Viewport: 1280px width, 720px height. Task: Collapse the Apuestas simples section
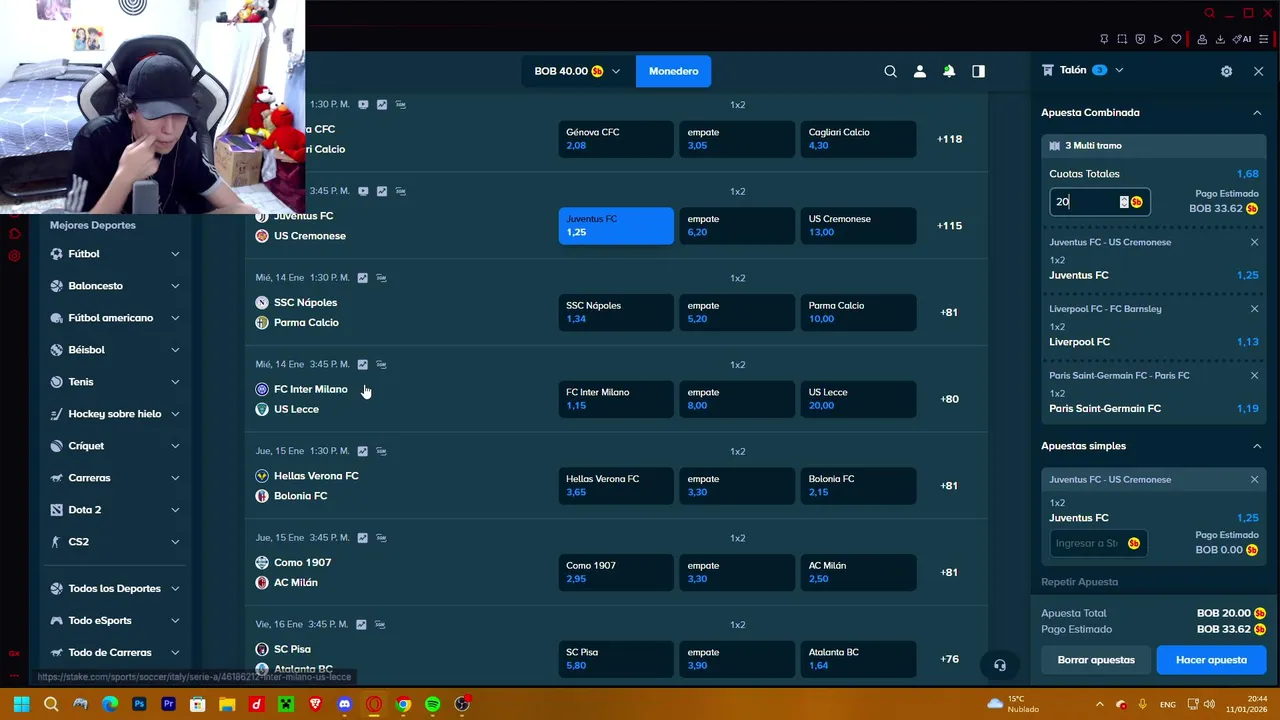pyautogui.click(x=1257, y=446)
